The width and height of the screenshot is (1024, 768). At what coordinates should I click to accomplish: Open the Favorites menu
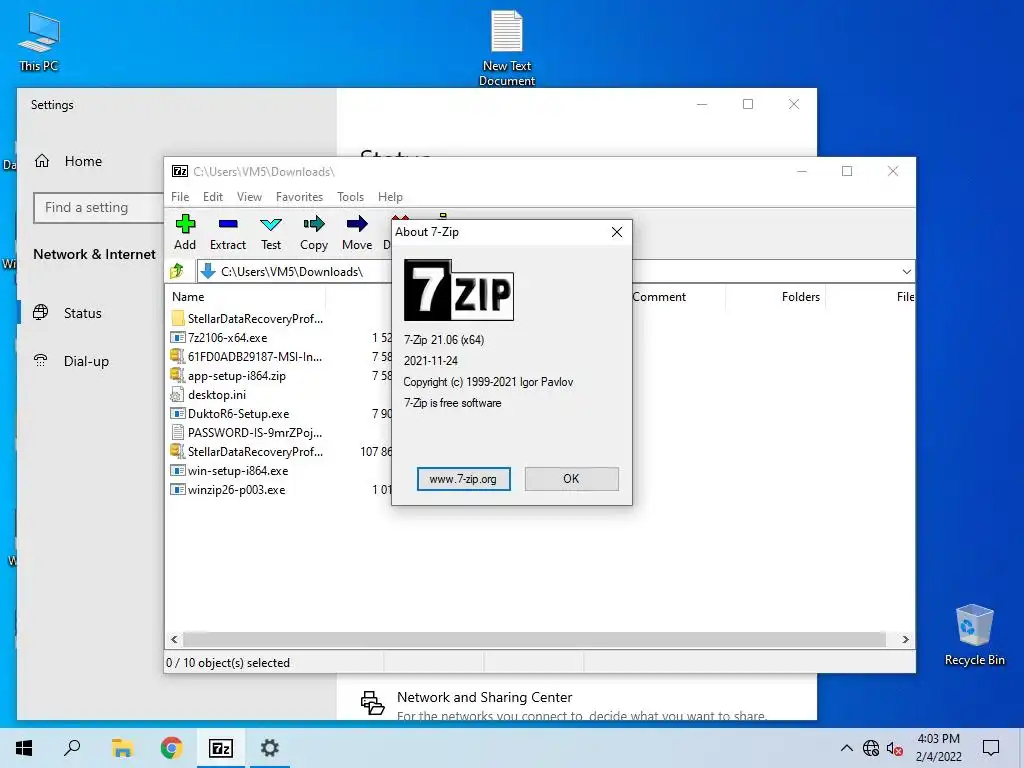click(299, 197)
